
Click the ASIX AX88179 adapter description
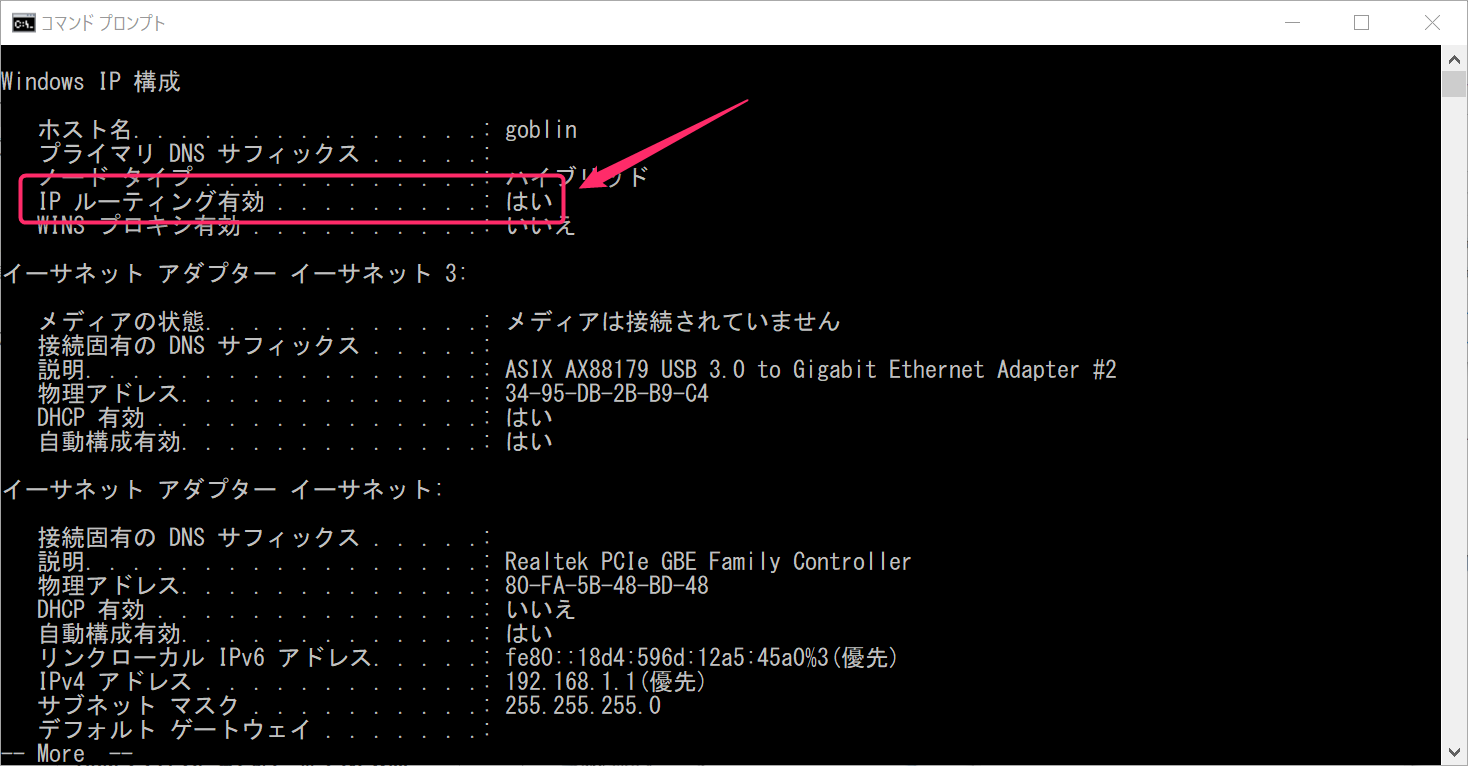coord(811,370)
